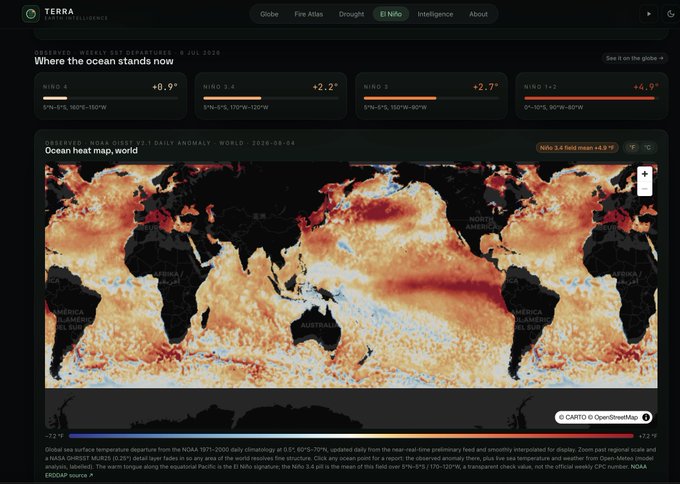Click the Niño 4 +0.9° value
680x484 pixels.
(165, 87)
